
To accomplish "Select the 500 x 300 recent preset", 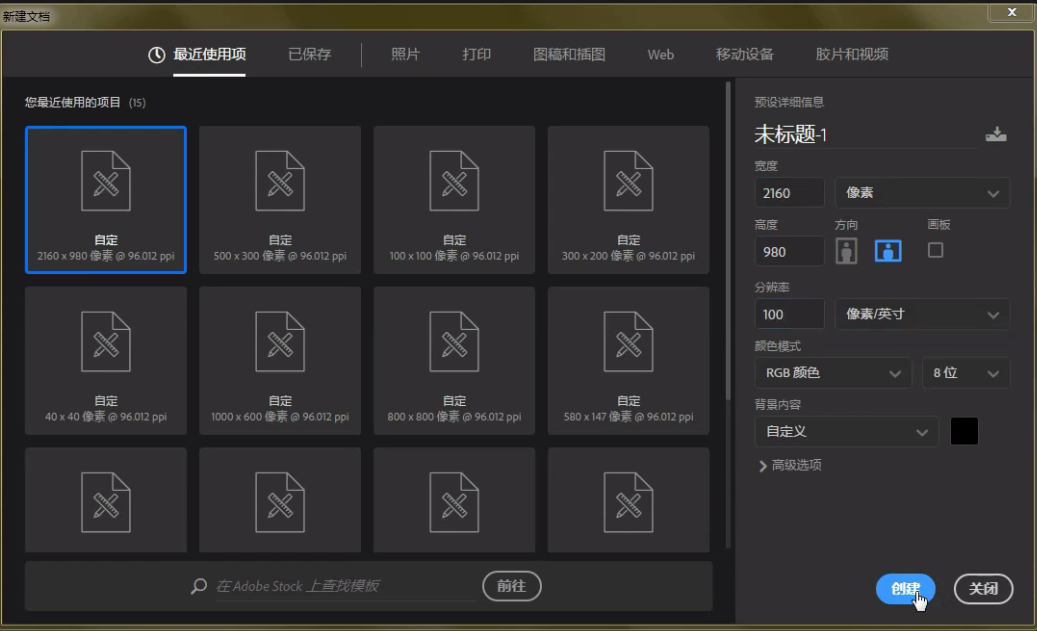I will pyautogui.click(x=279, y=200).
